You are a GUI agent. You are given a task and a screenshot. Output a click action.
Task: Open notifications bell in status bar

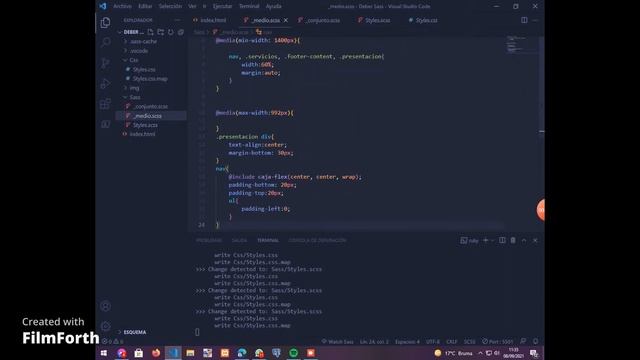point(536,342)
